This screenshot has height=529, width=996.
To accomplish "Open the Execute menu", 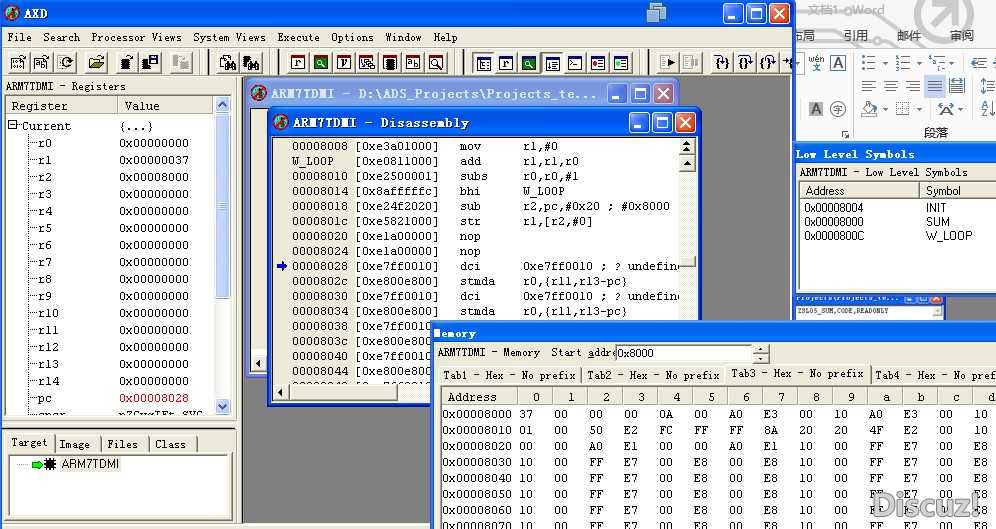I will [298, 37].
